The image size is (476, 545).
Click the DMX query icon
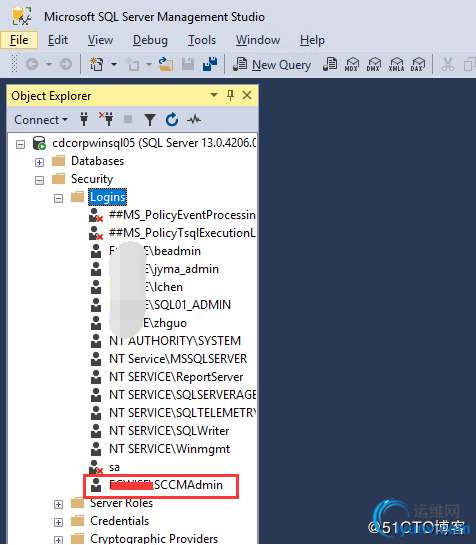click(x=374, y=64)
